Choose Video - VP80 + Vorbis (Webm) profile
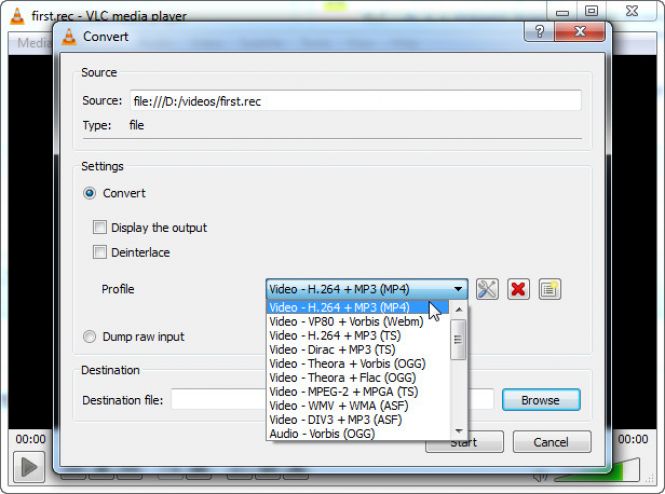 (358, 321)
